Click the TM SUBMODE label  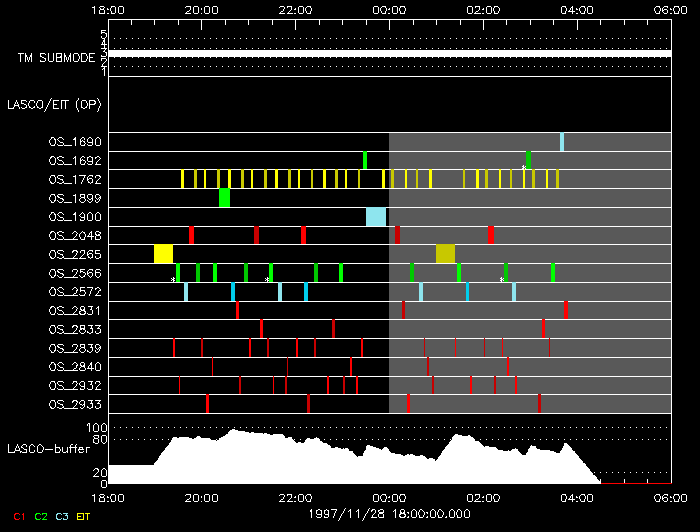coord(57,58)
